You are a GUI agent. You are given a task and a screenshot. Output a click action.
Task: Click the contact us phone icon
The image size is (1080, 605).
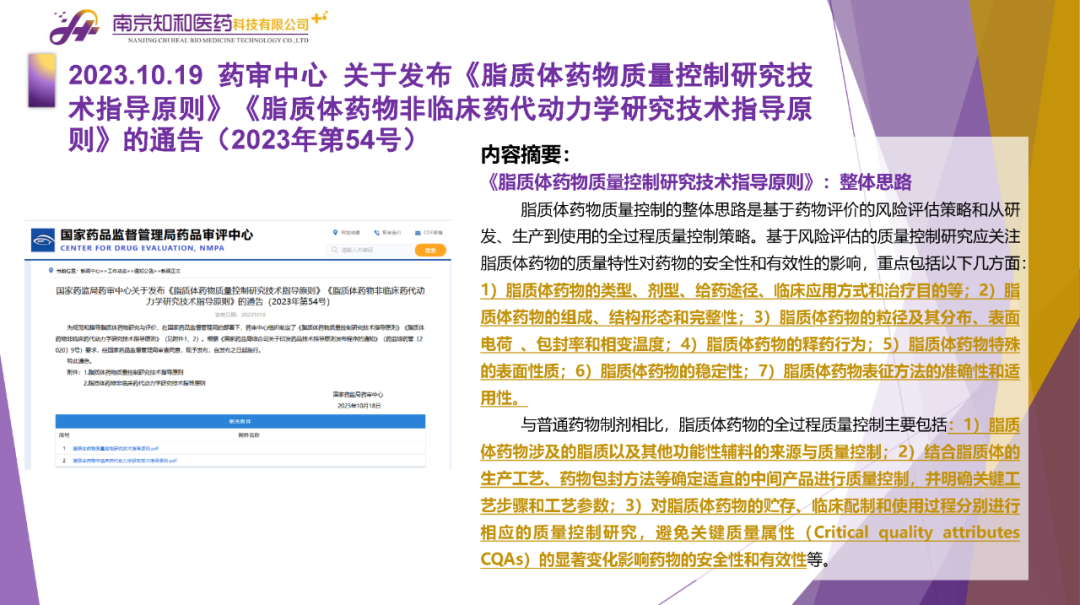tap(377, 232)
